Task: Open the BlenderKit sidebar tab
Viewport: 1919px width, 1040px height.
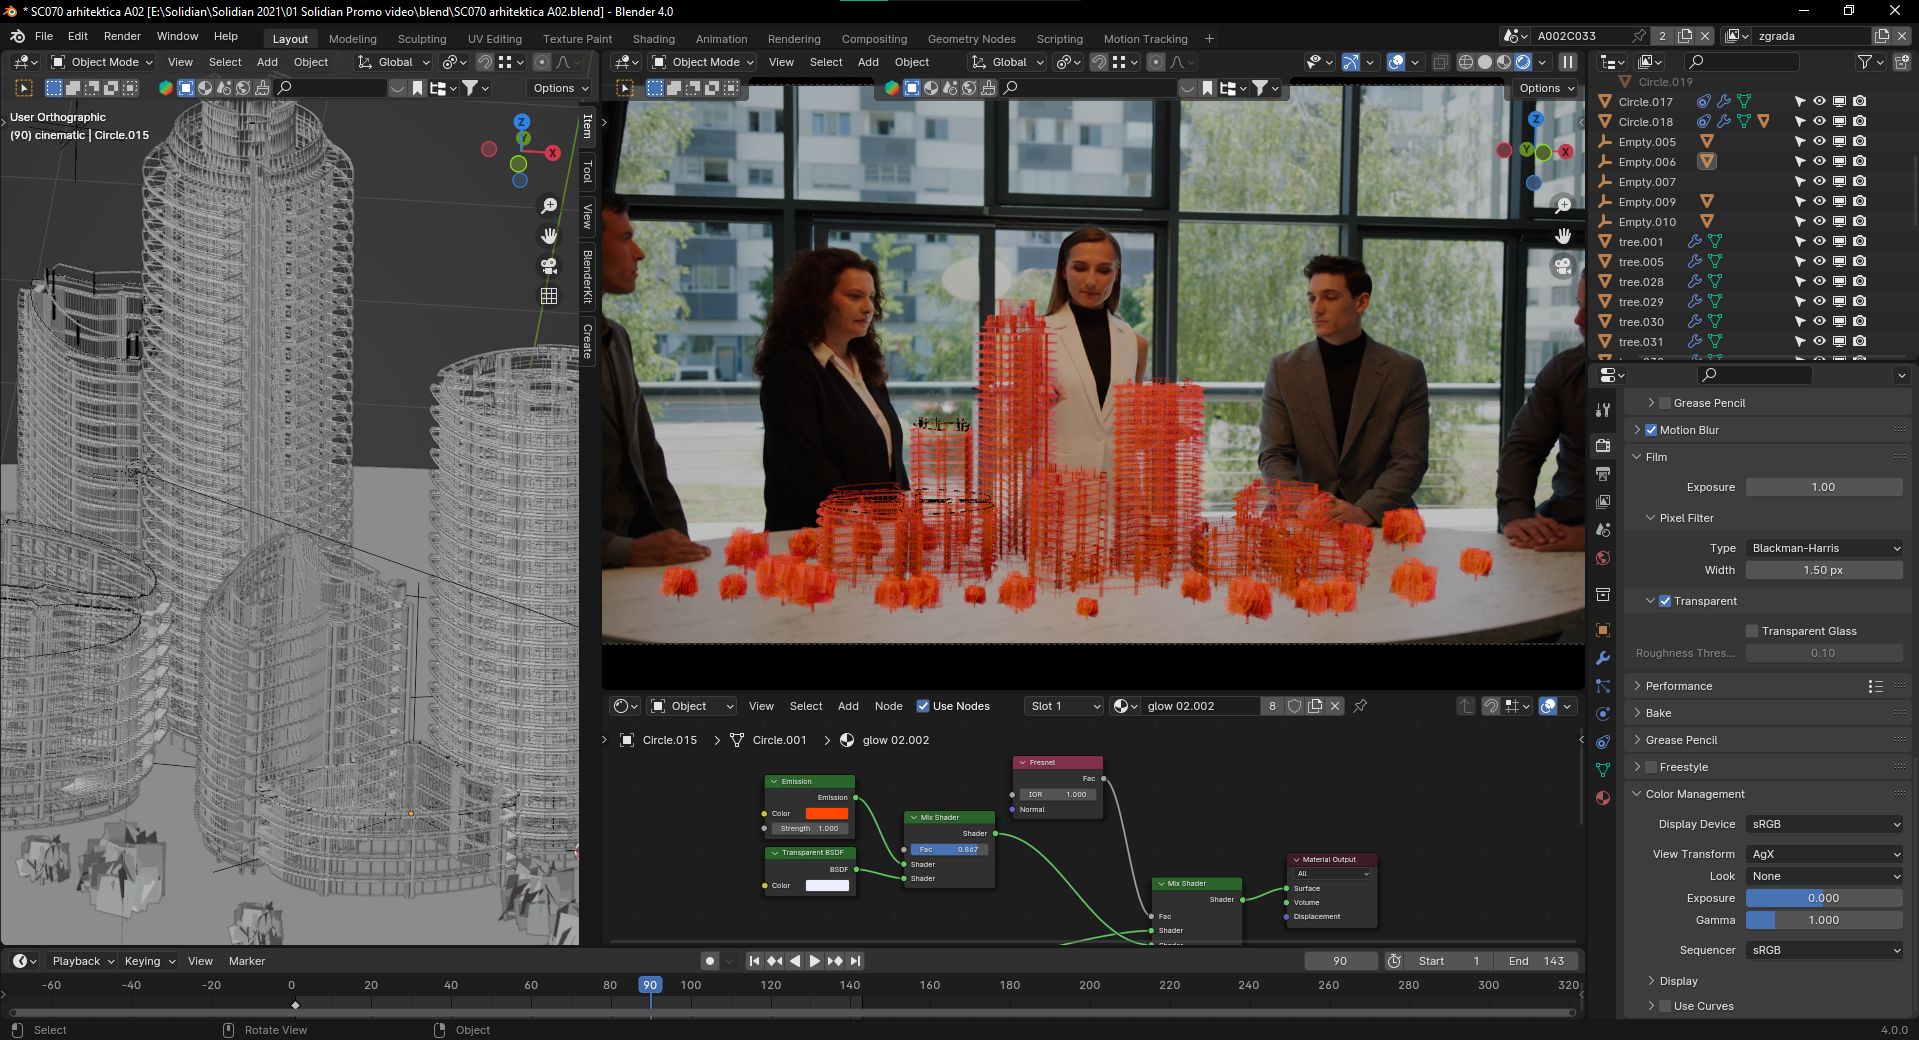Action: pyautogui.click(x=587, y=277)
